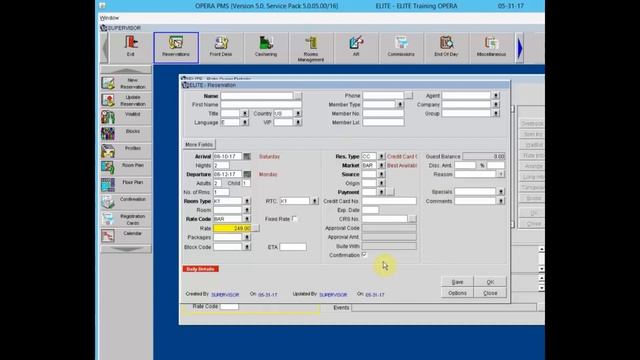Open Waitlist in sidebar

coord(126,117)
